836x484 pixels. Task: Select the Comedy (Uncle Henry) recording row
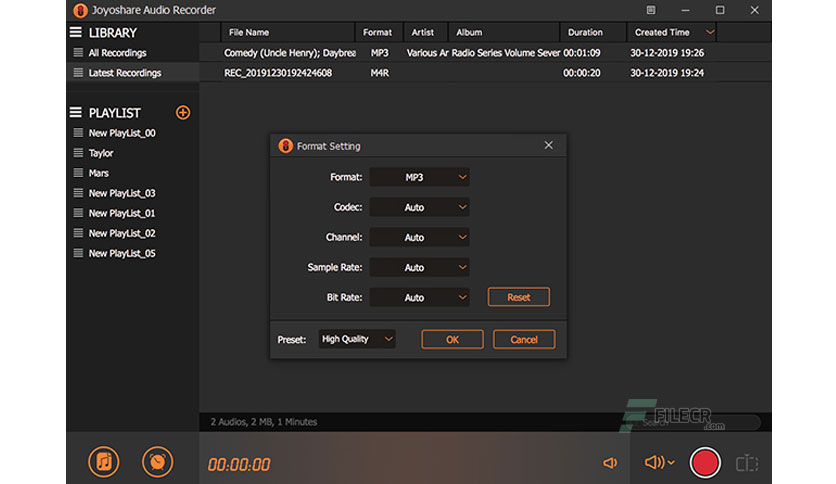(x=485, y=53)
